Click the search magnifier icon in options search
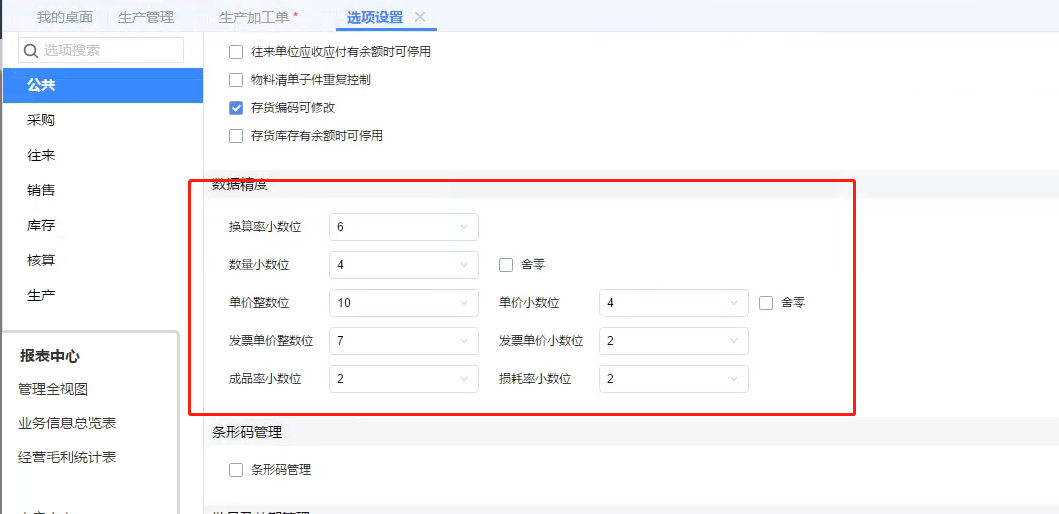1059x514 pixels. pyautogui.click(x=30, y=50)
